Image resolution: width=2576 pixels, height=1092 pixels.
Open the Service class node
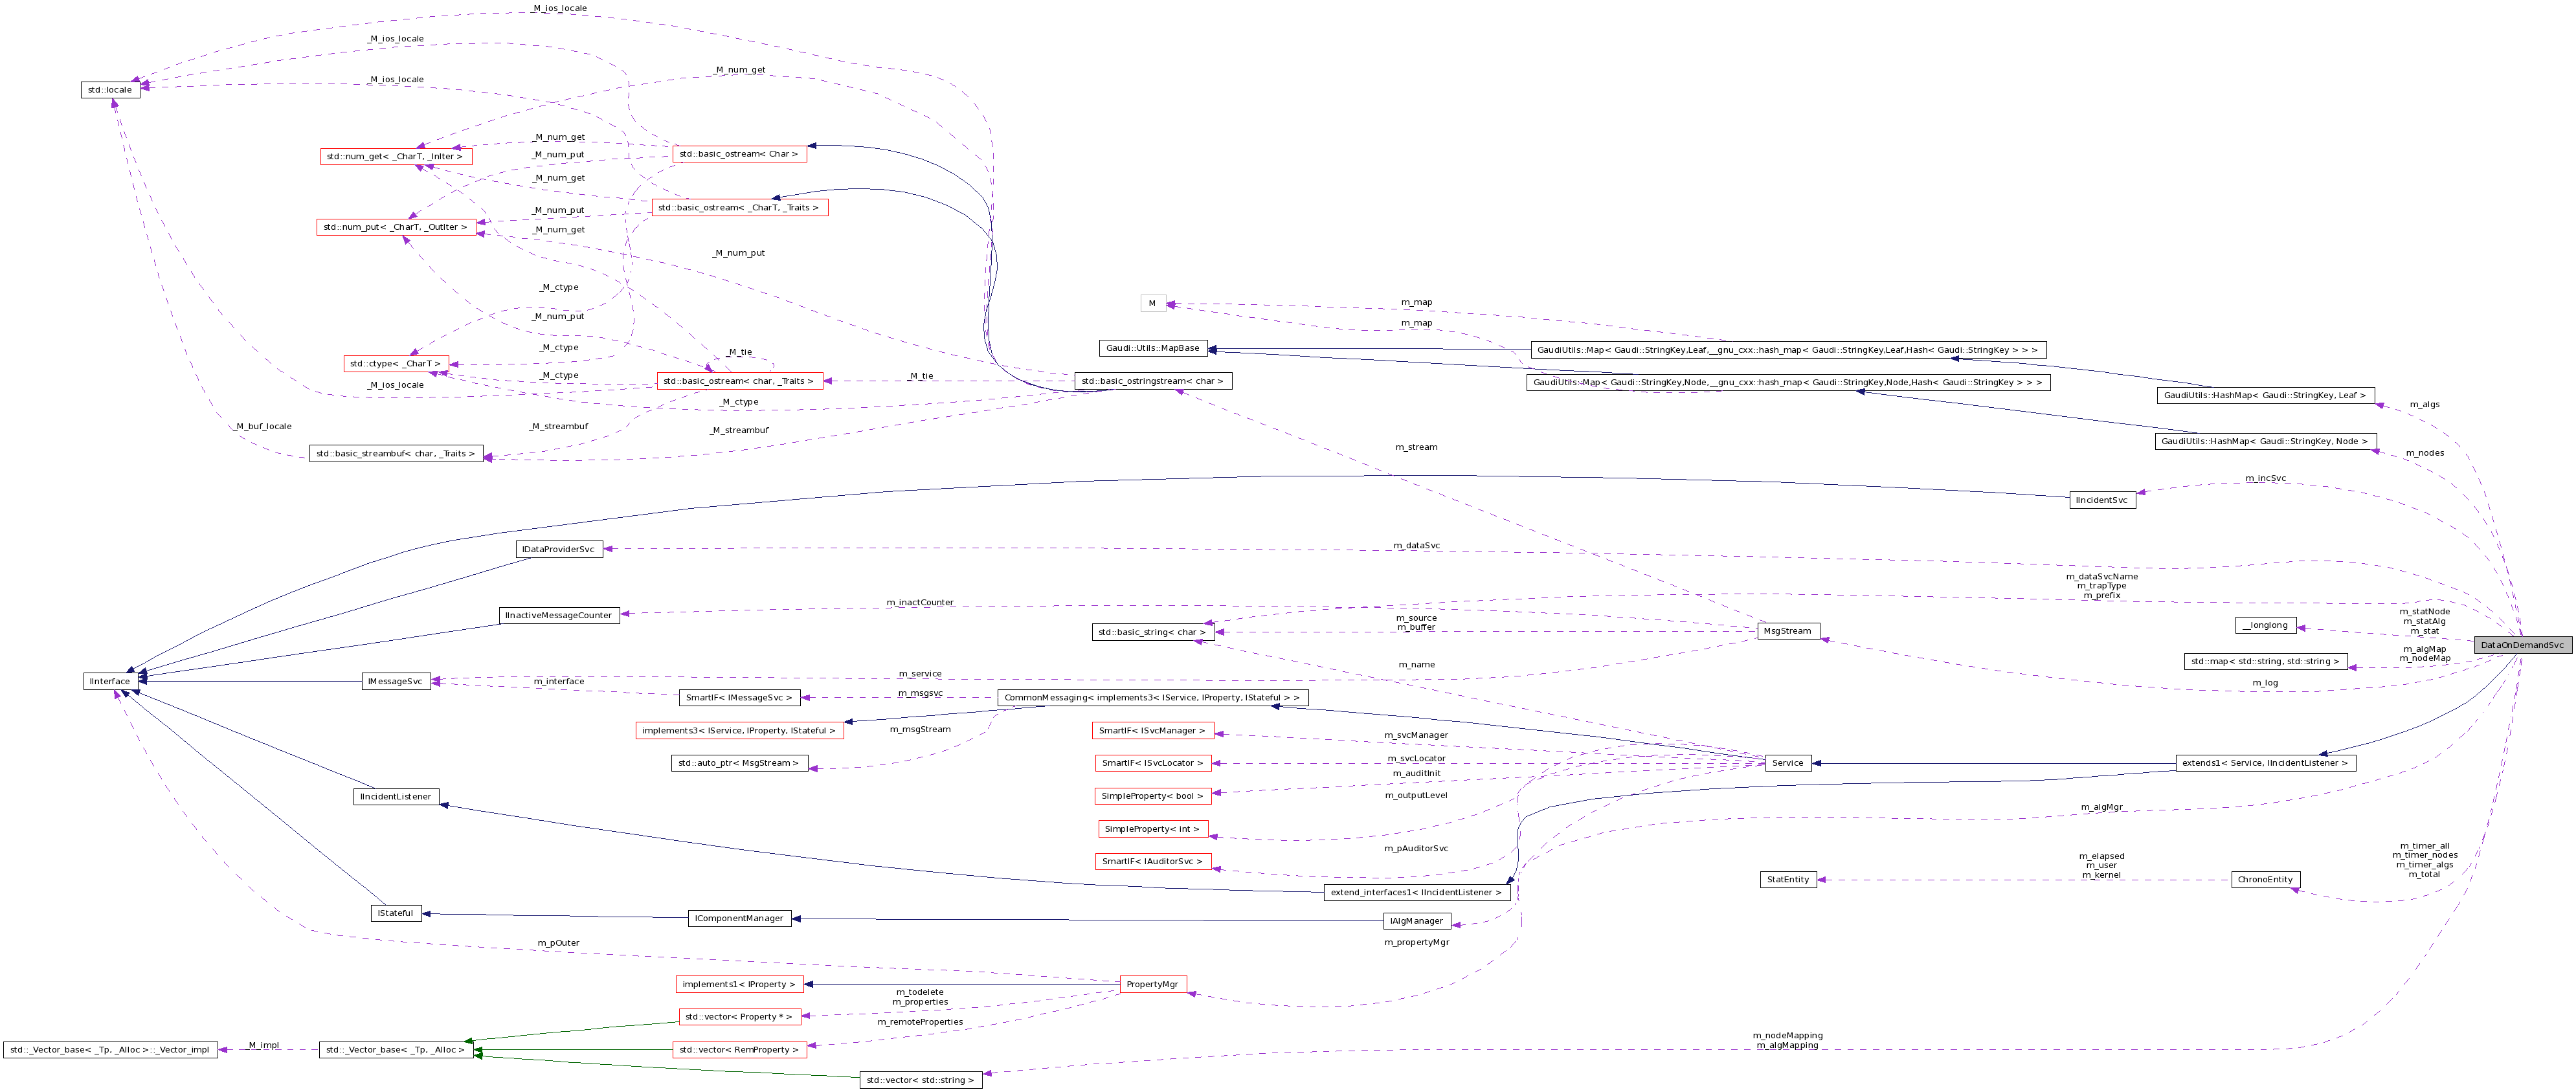1788,763
